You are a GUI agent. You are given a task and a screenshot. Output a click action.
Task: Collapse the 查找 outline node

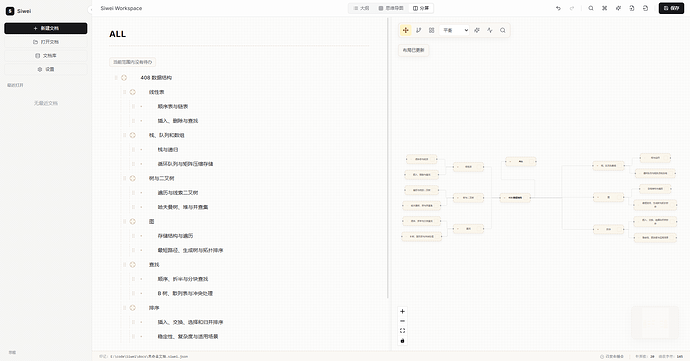[132, 265]
